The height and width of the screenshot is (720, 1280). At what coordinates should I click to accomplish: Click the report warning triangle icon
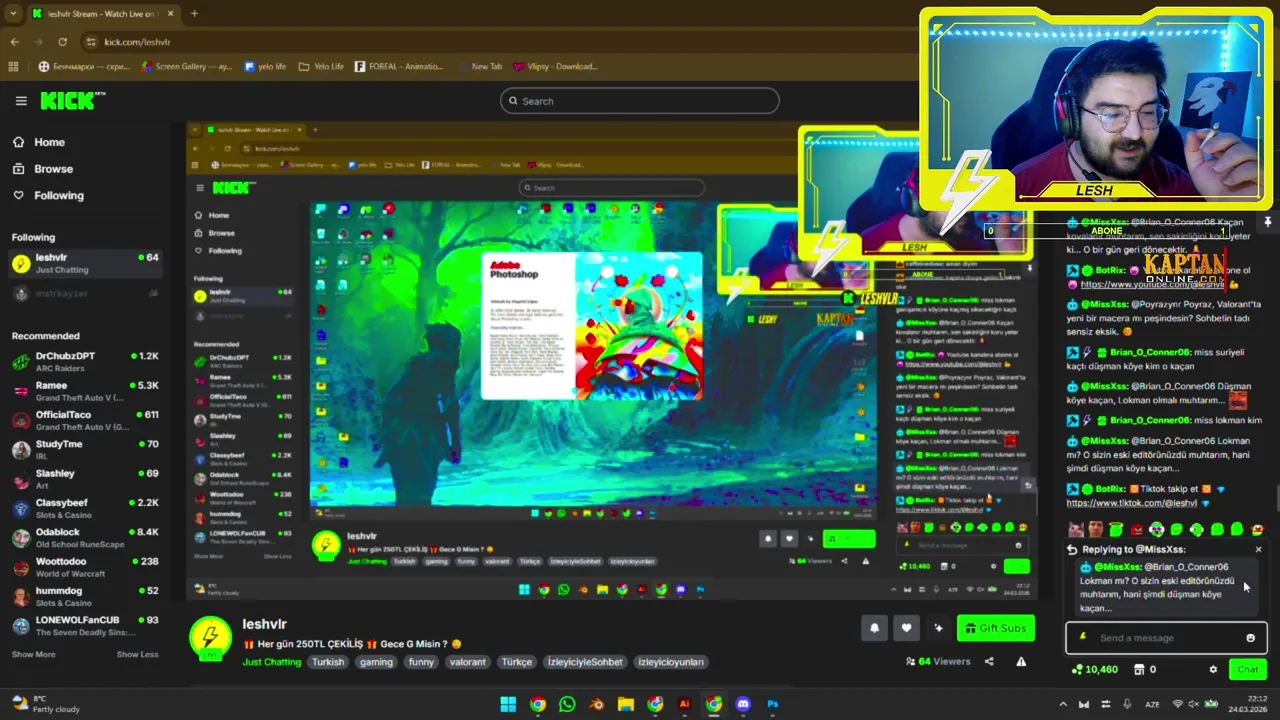tap(1021, 662)
